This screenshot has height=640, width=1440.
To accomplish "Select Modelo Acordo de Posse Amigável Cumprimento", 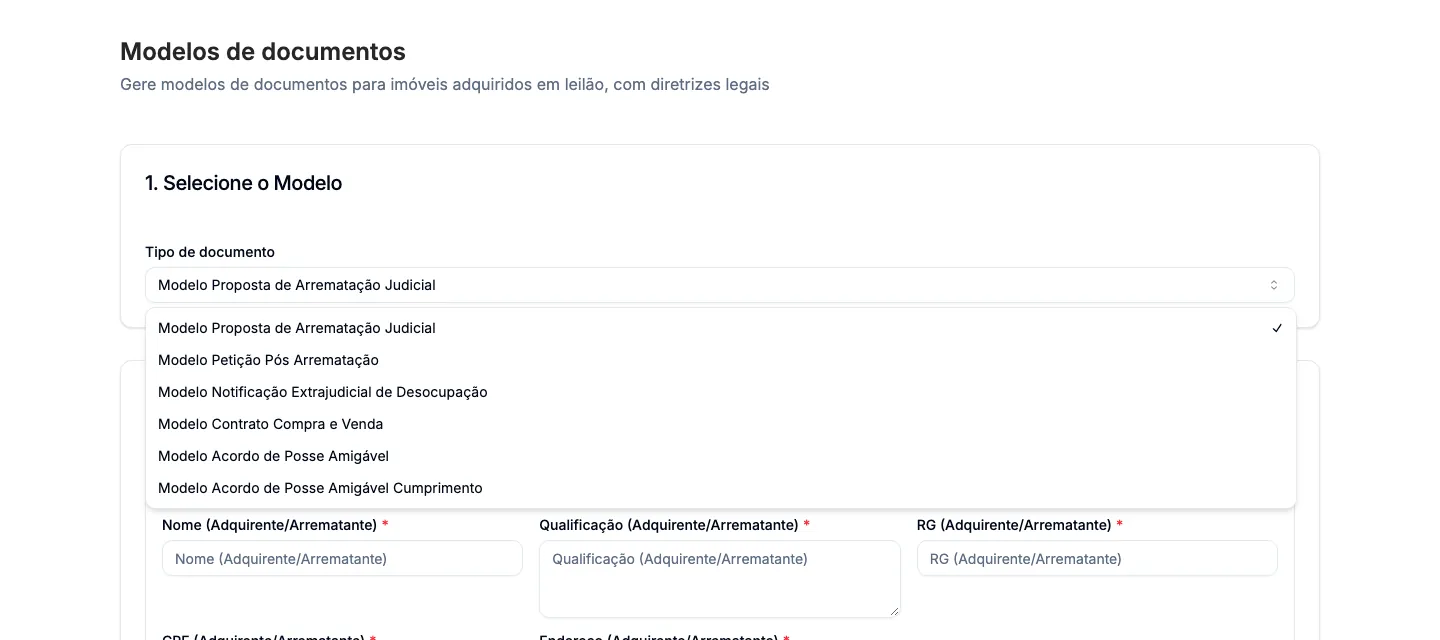I will (720, 488).
